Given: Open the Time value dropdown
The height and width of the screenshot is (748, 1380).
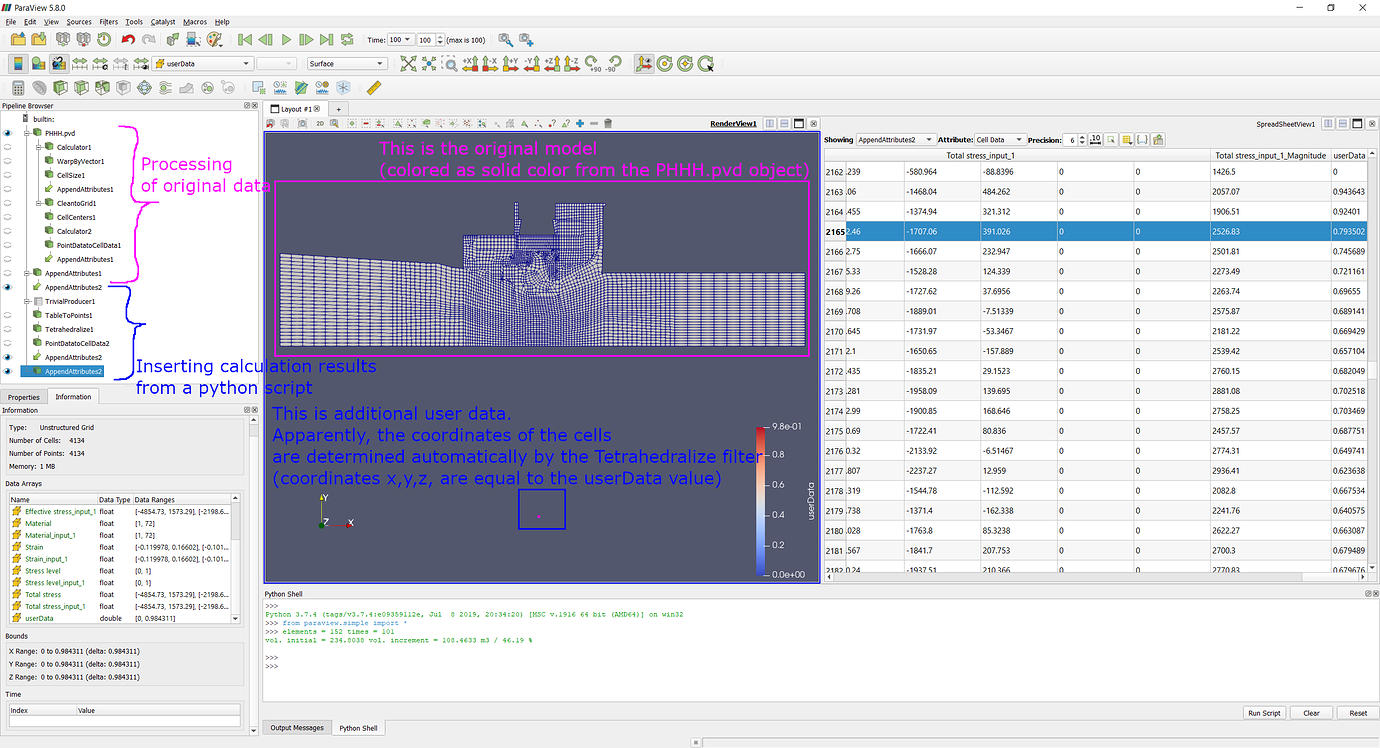Looking at the screenshot, I should [400, 39].
